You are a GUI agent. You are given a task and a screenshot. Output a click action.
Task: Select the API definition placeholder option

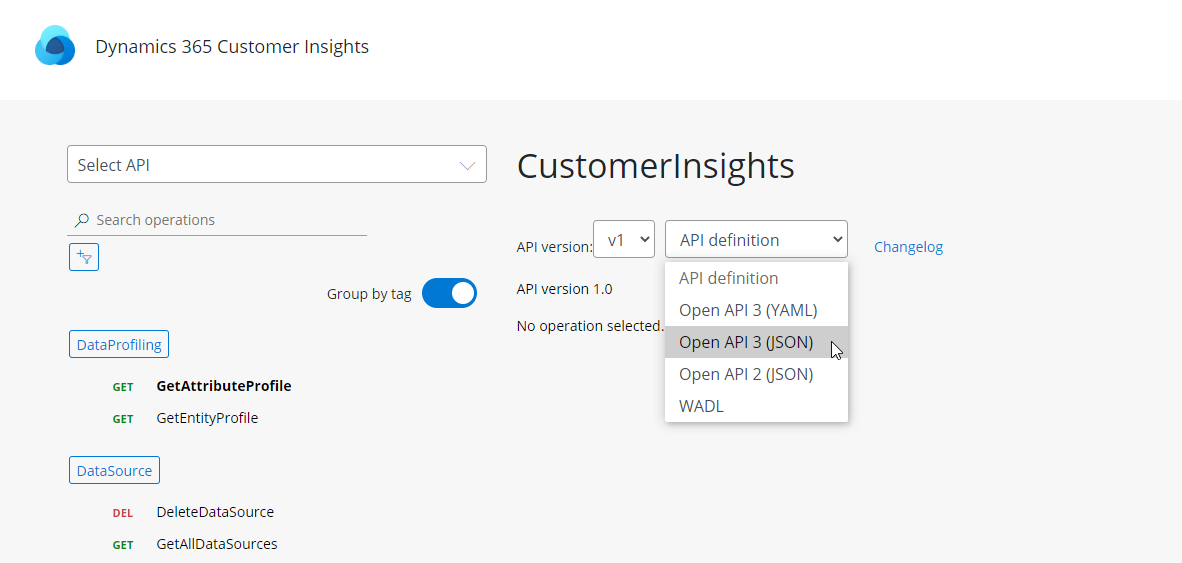coord(728,278)
